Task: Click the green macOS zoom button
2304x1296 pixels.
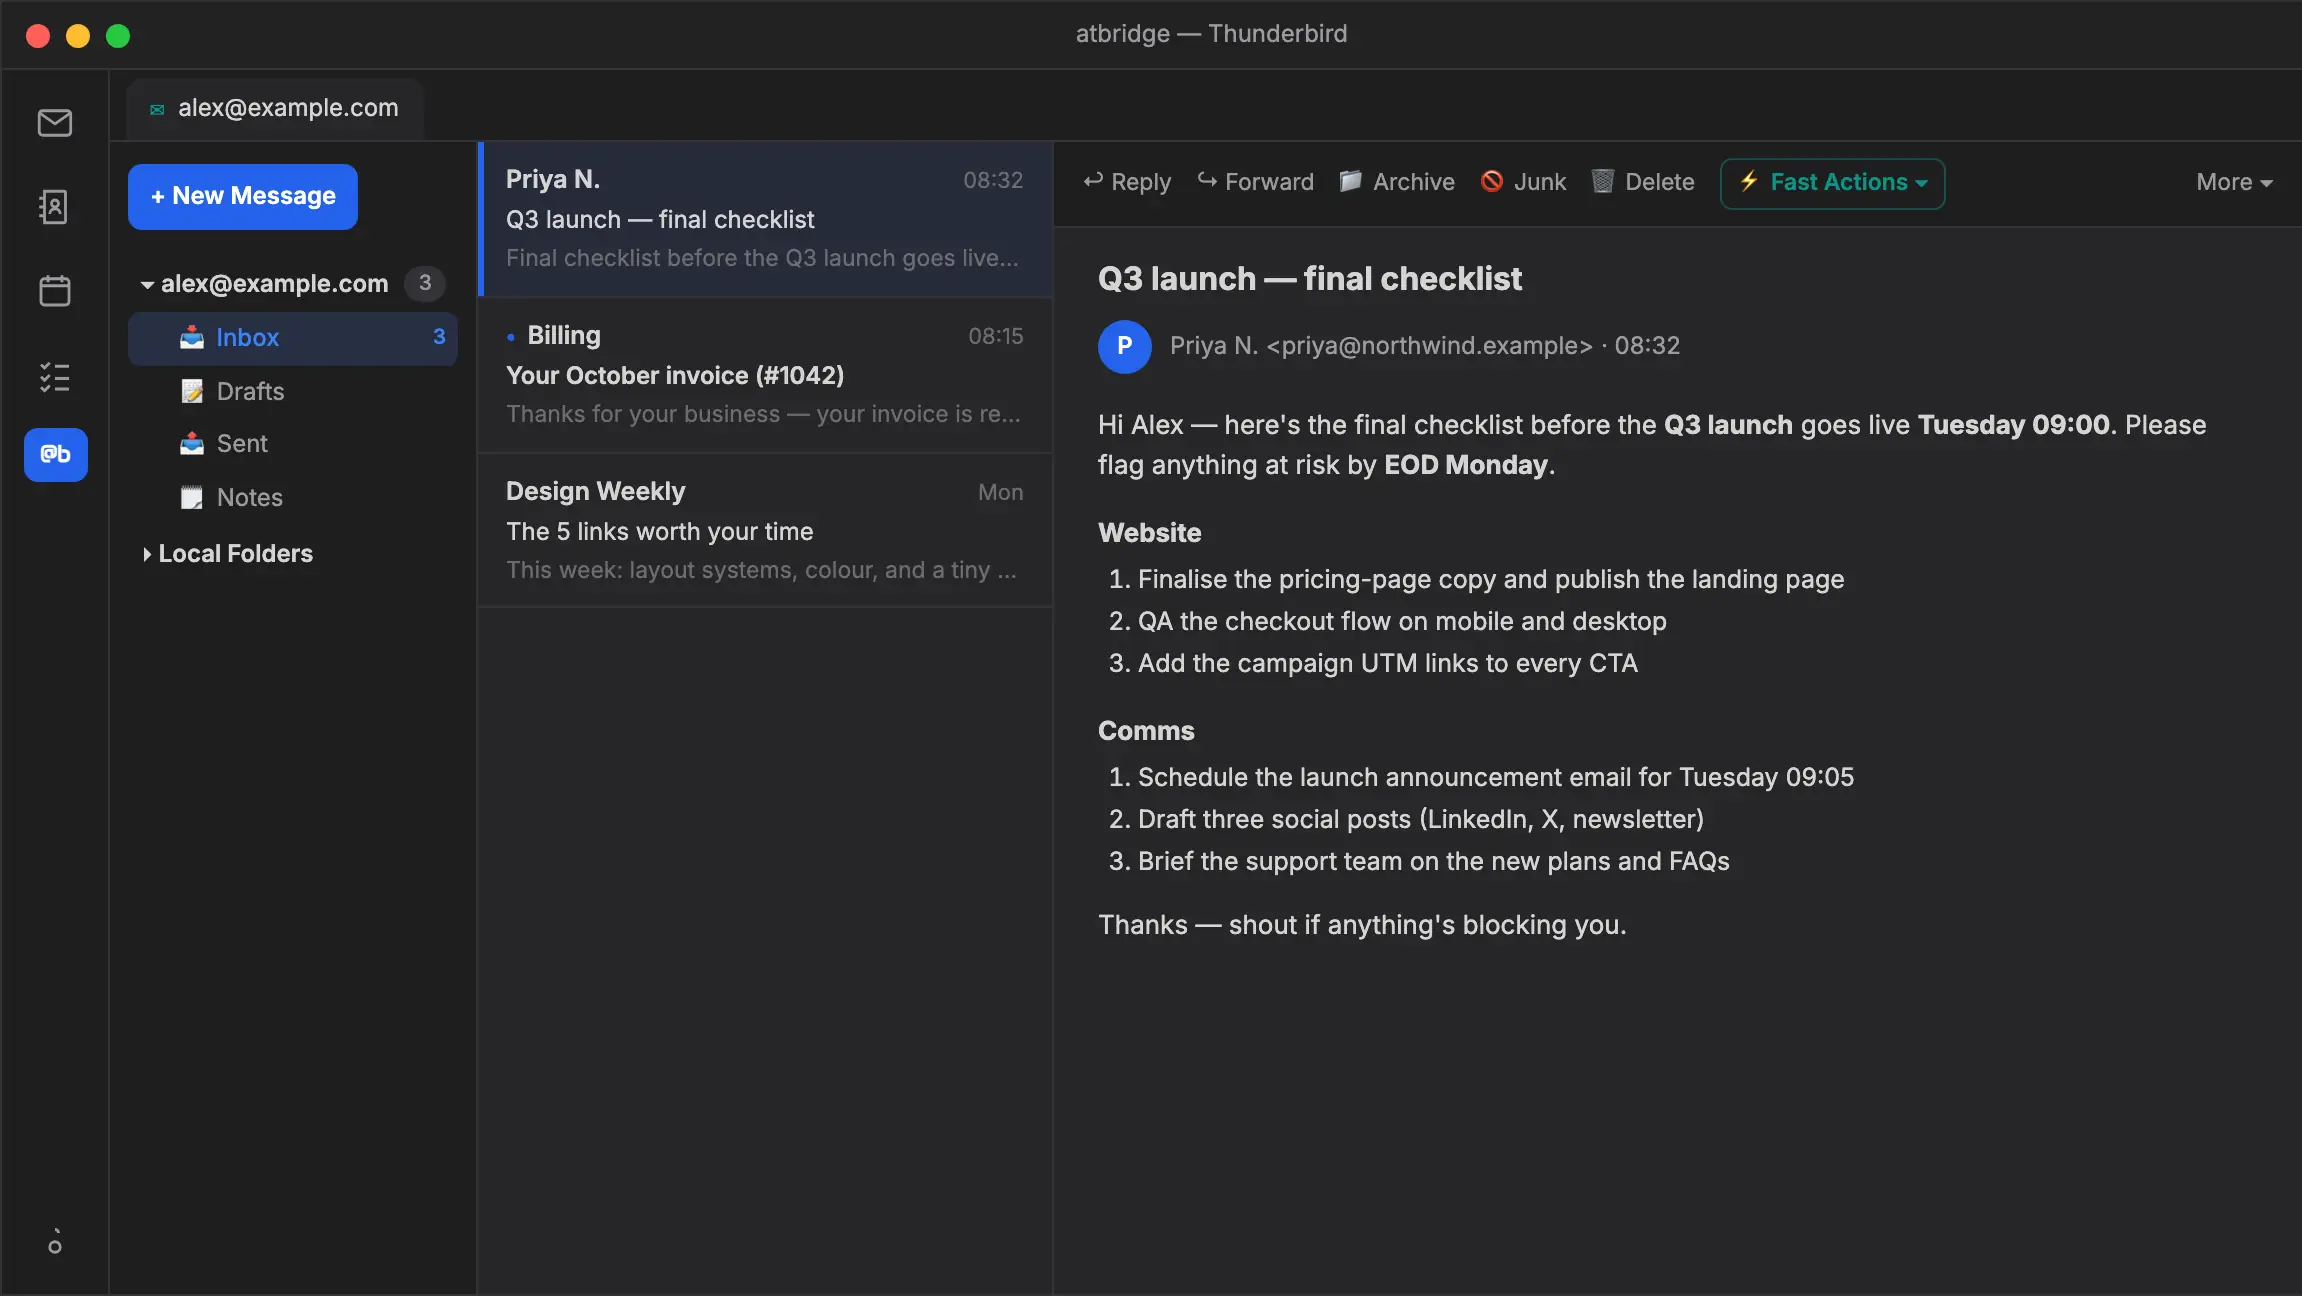Action: click(x=118, y=36)
